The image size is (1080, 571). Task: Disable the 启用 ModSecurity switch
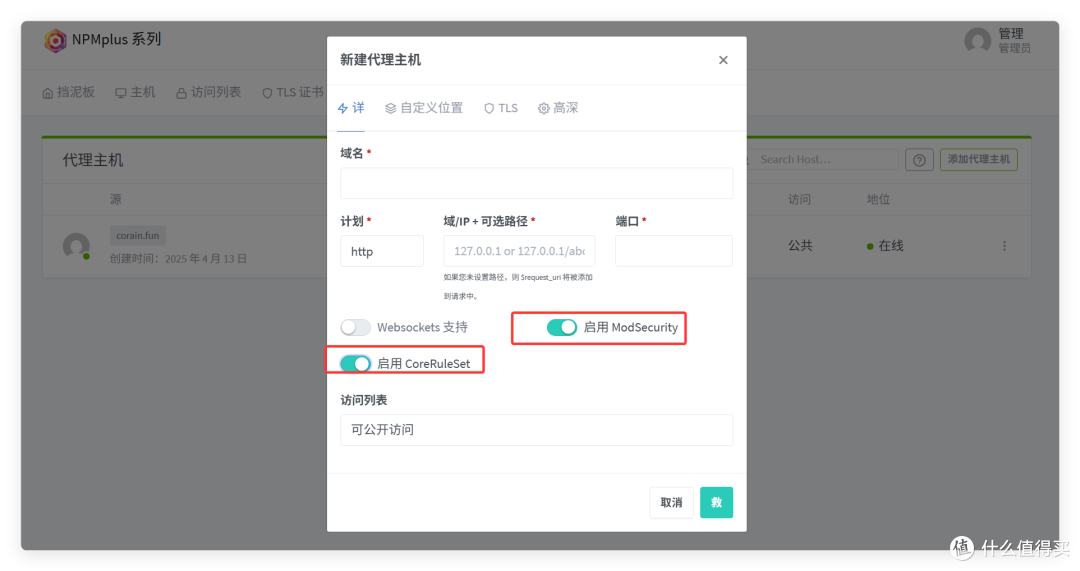pos(562,327)
